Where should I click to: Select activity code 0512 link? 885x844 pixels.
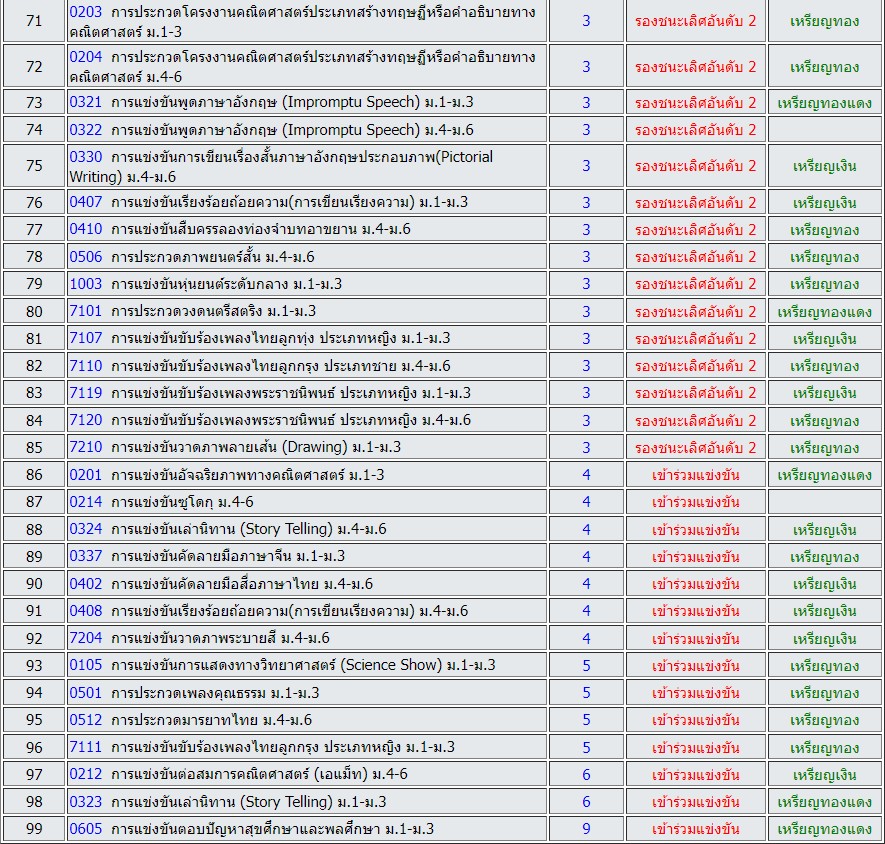point(85,720)
